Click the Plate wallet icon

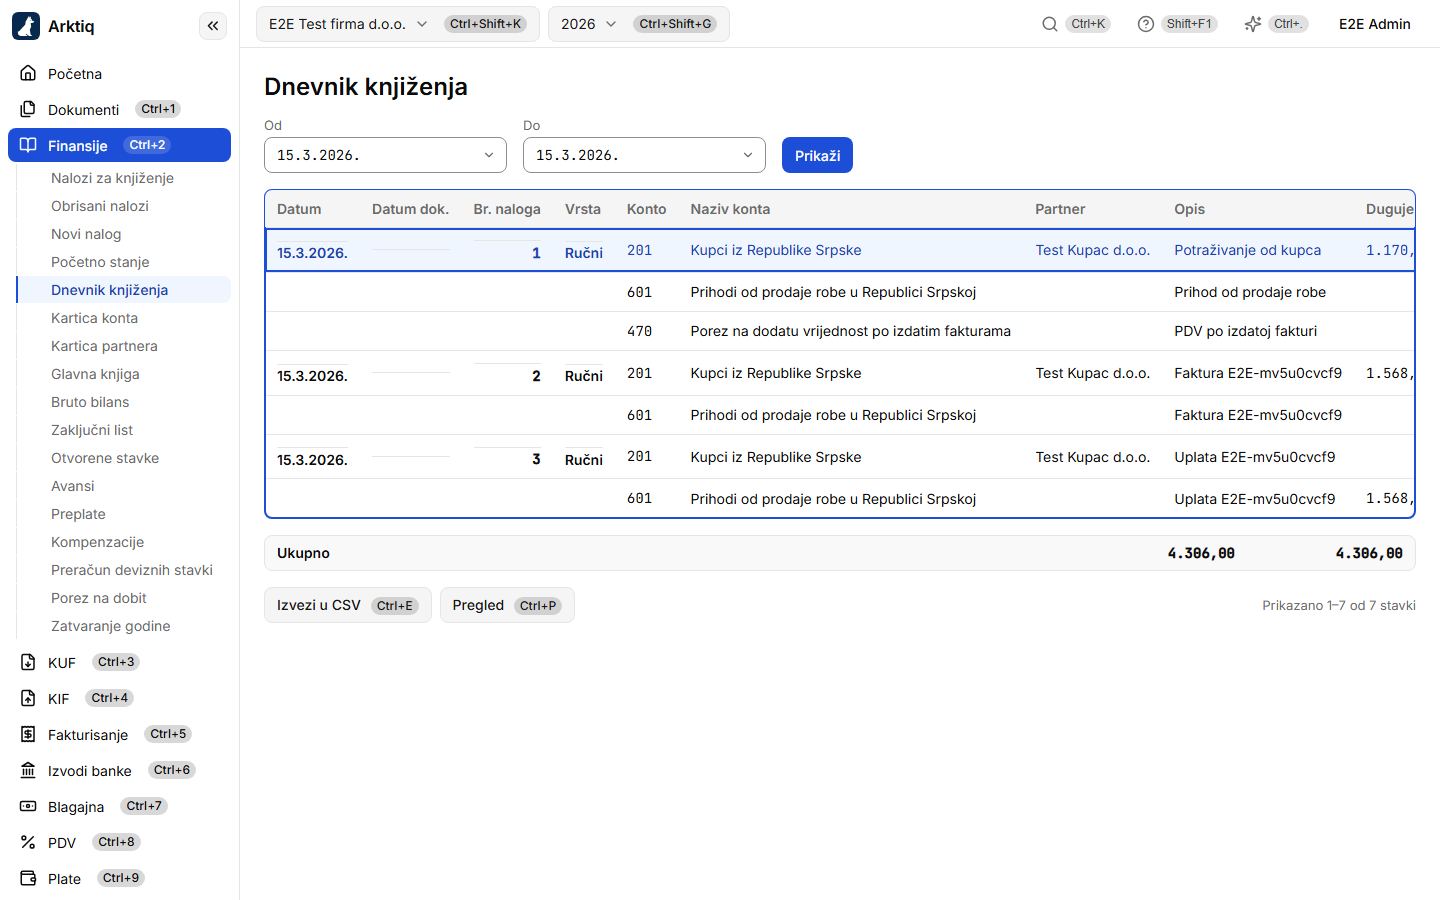tap(28, 878)
